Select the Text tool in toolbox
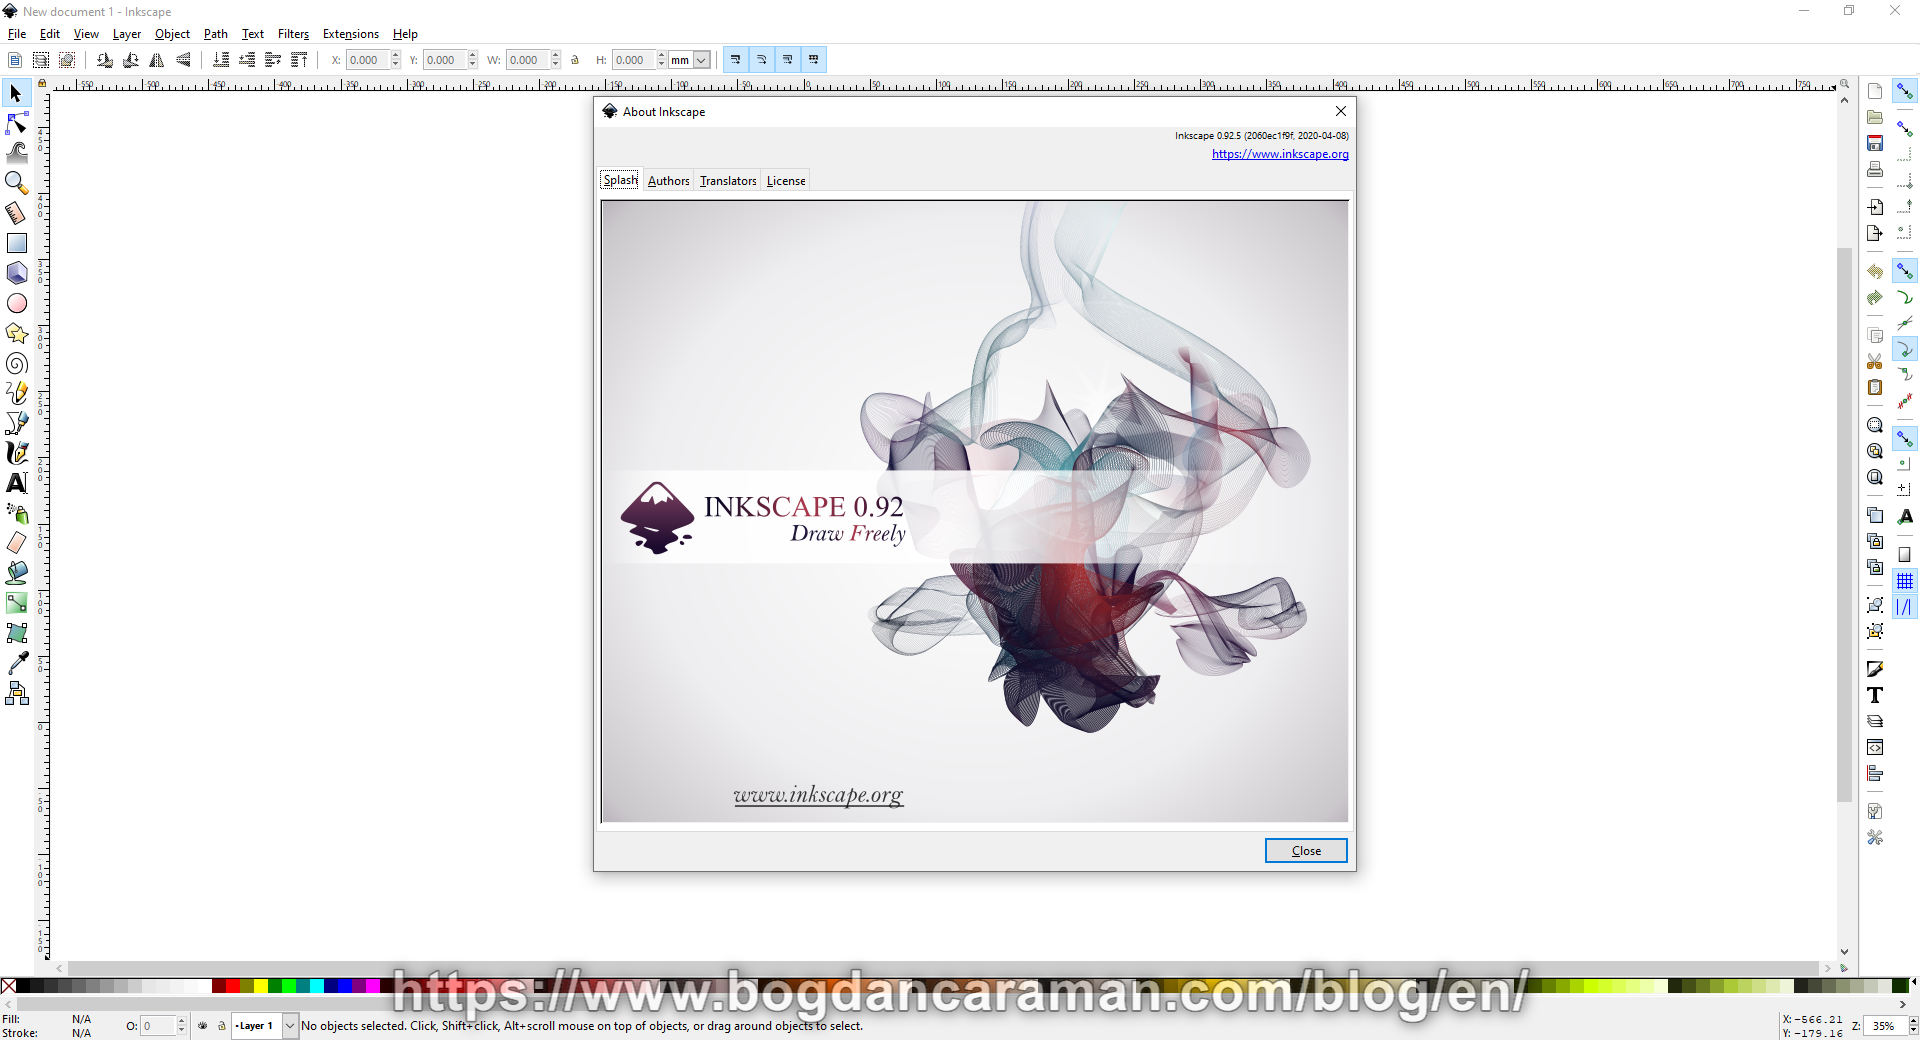The width and height of the screenshot is (1920, 1040). pyautogui.click(x=16, y=483)
